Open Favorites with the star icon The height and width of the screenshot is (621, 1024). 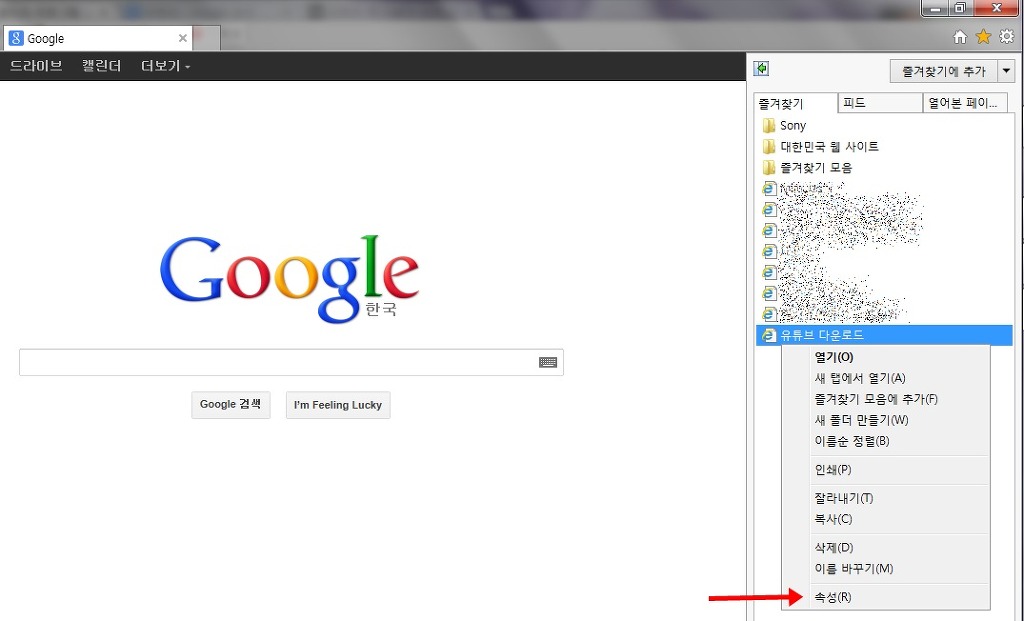pyautogui.click(x=983, y=37)
